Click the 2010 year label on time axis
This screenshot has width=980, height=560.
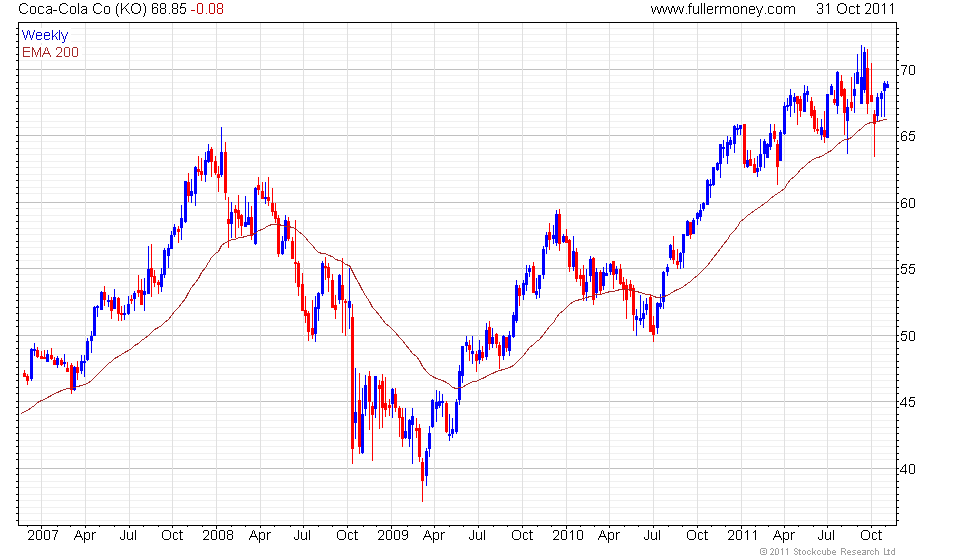[568, 536]
